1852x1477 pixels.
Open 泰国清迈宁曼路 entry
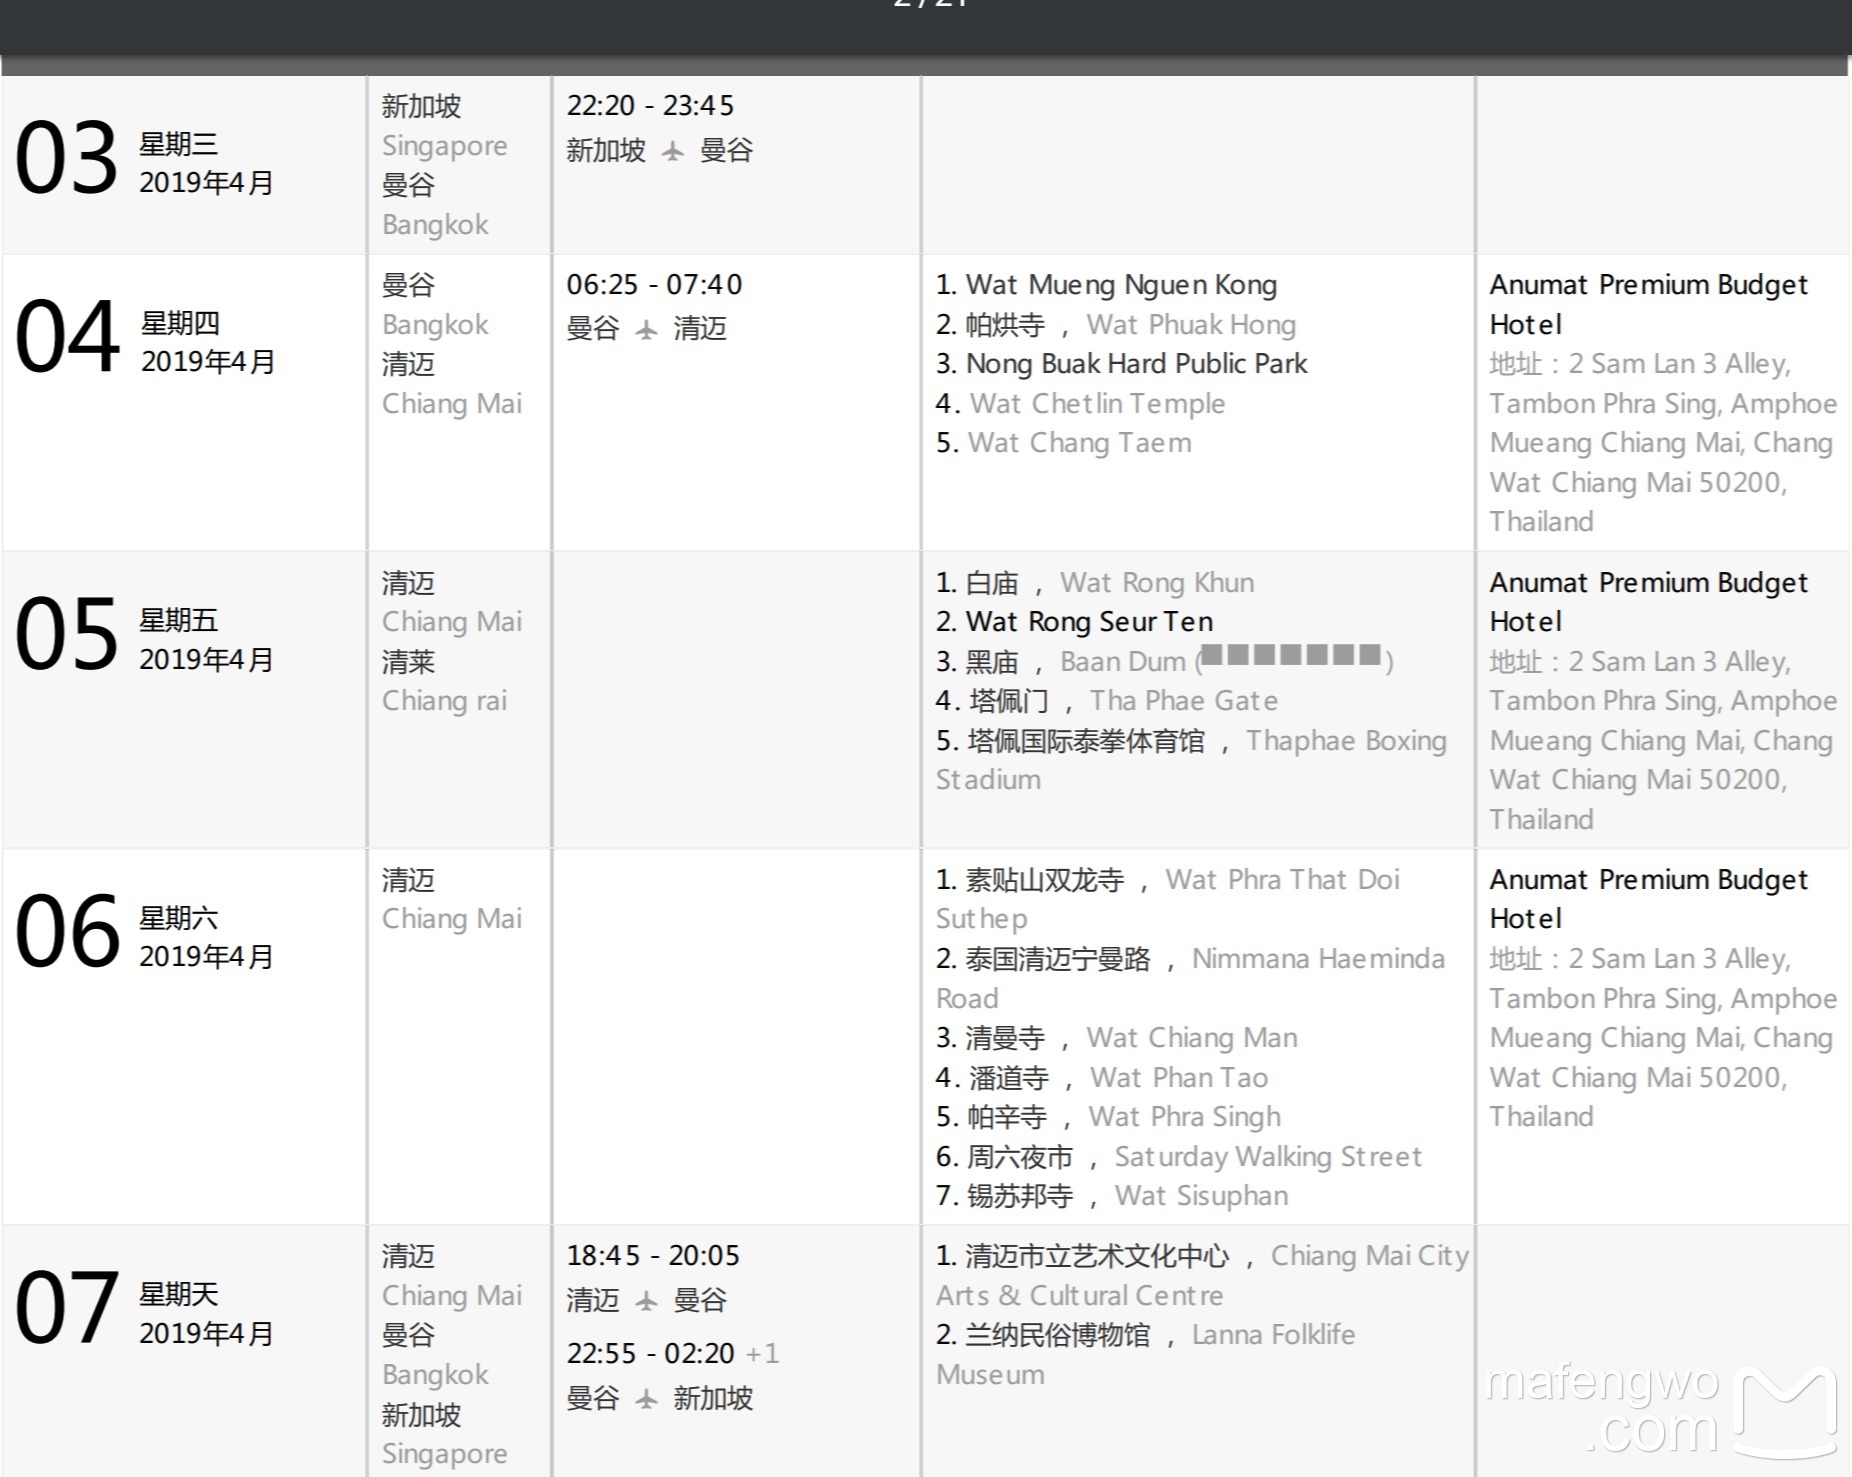pos(1190,979)
